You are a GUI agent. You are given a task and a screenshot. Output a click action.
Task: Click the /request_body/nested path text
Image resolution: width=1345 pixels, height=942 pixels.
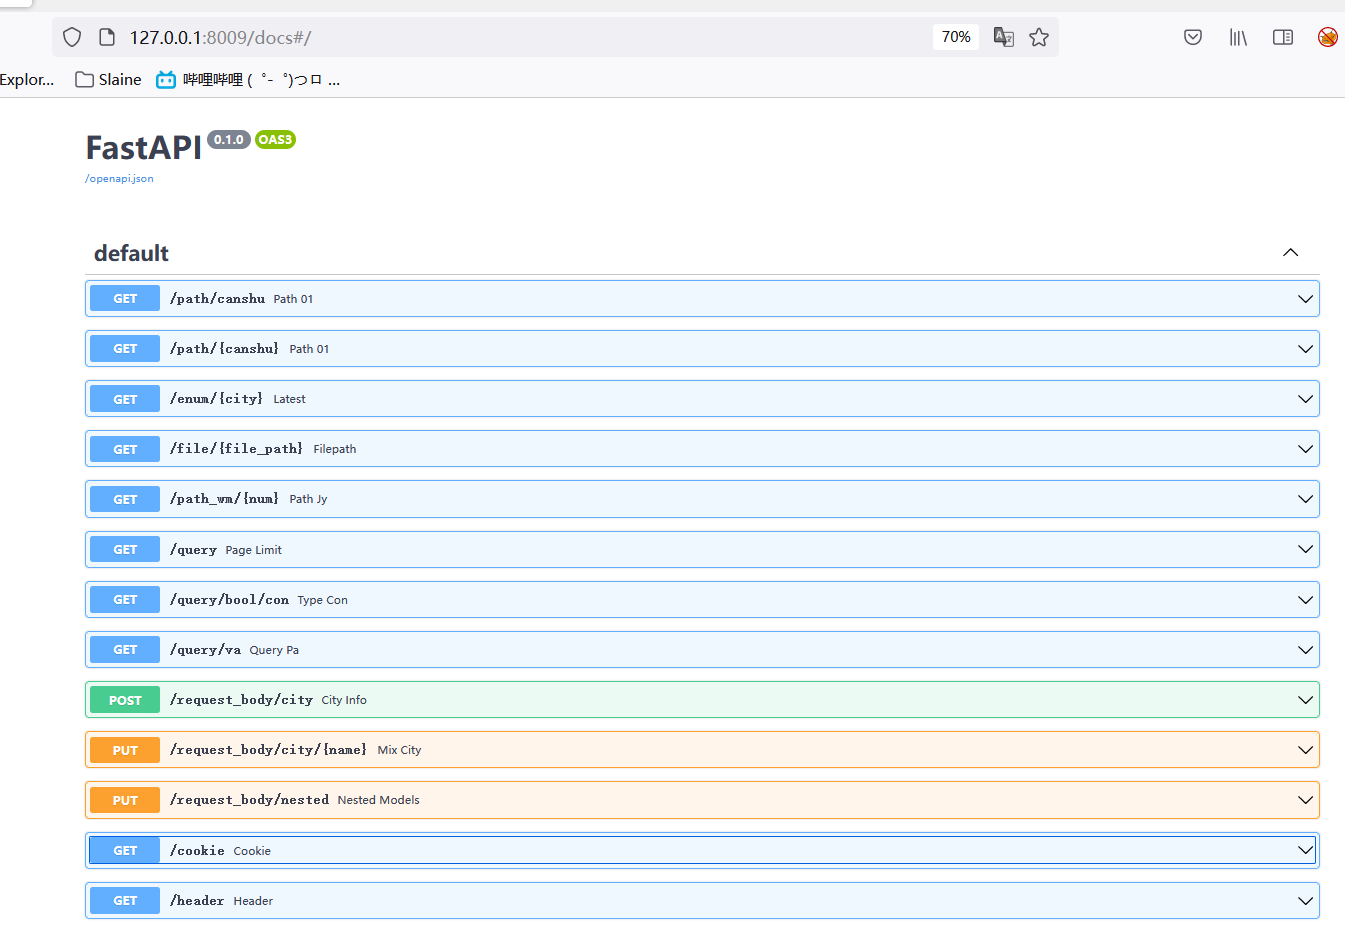(x=249, y=800)
